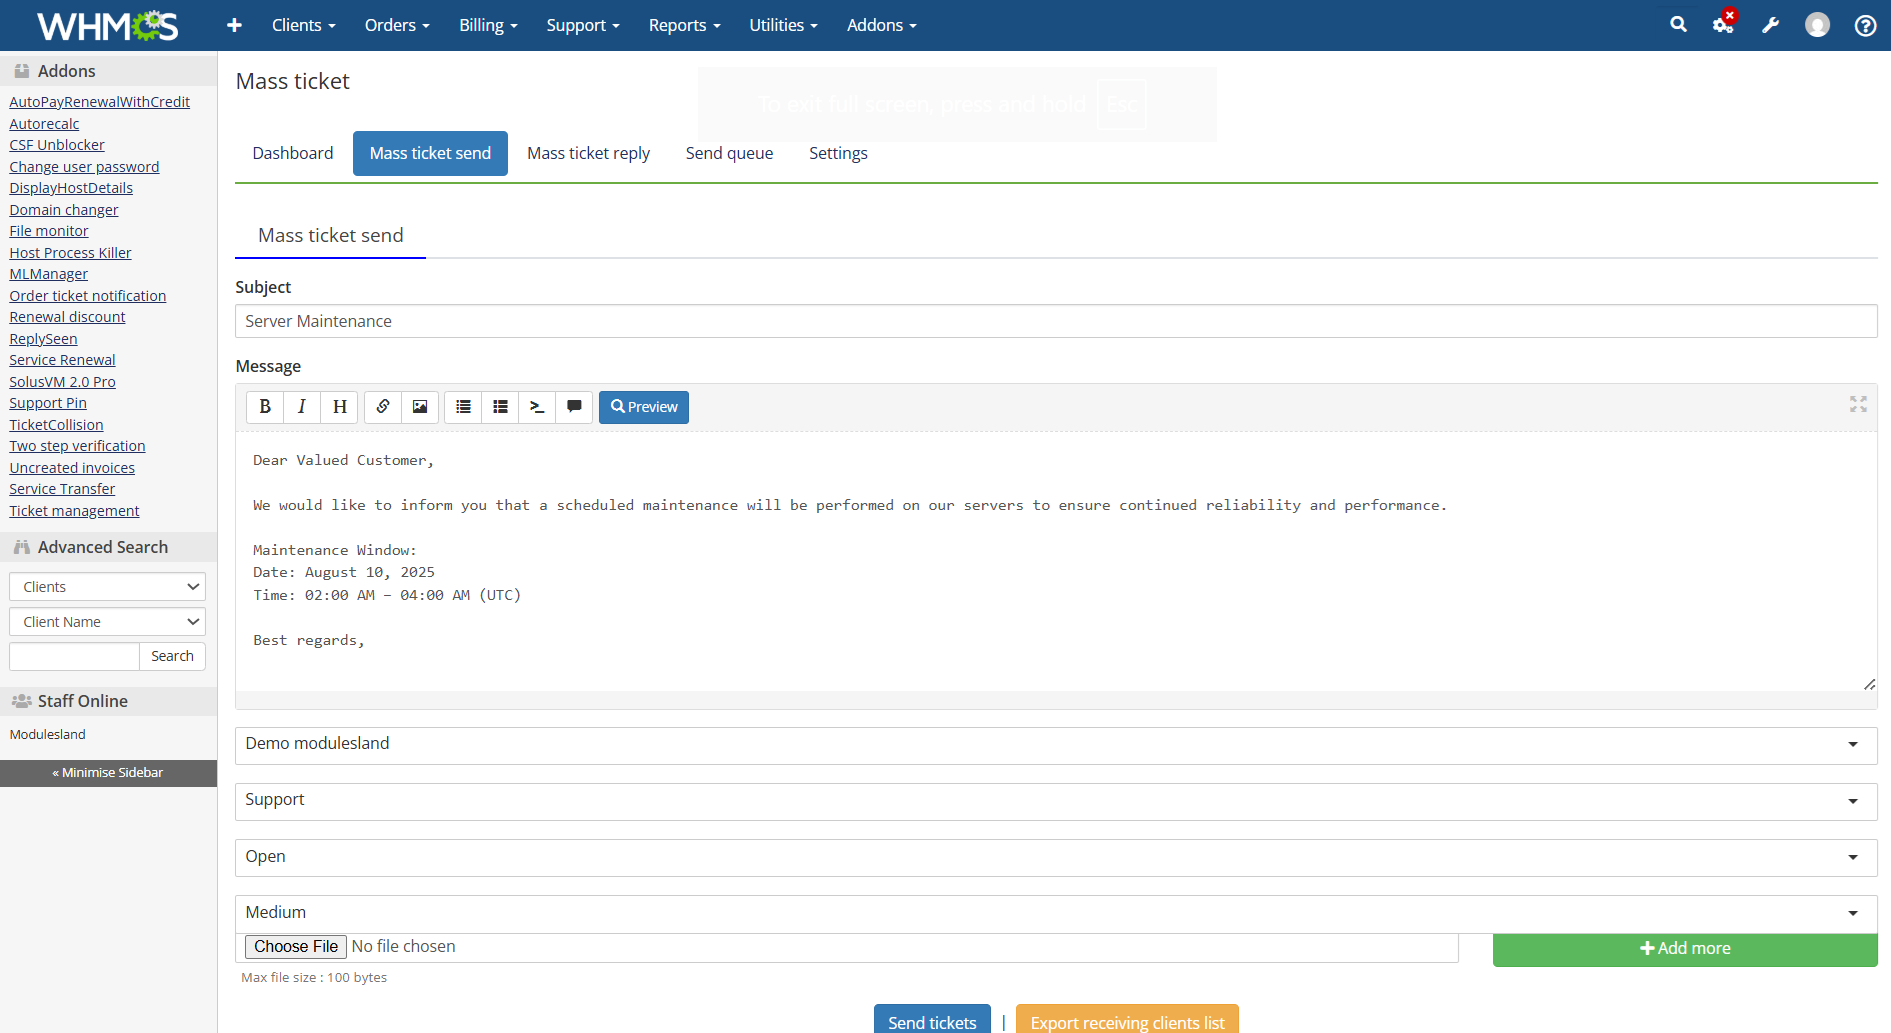Apply bold formatting in message editor
The width and height of the screenshot is (1891, 1033).
pyautogui.click(x=265, y=407)
